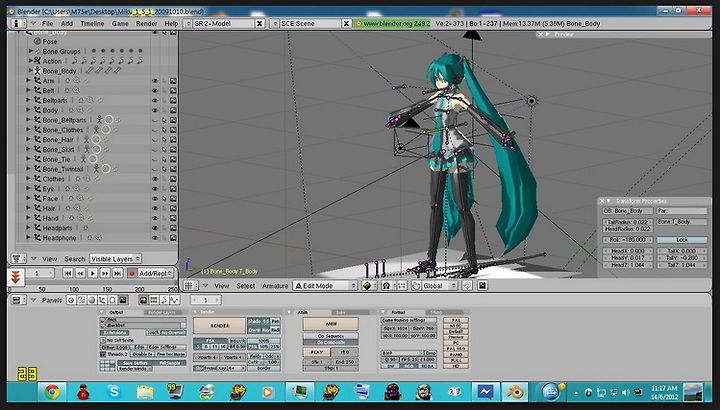Open the file folder taskbar icon

[x=145, y=392]
